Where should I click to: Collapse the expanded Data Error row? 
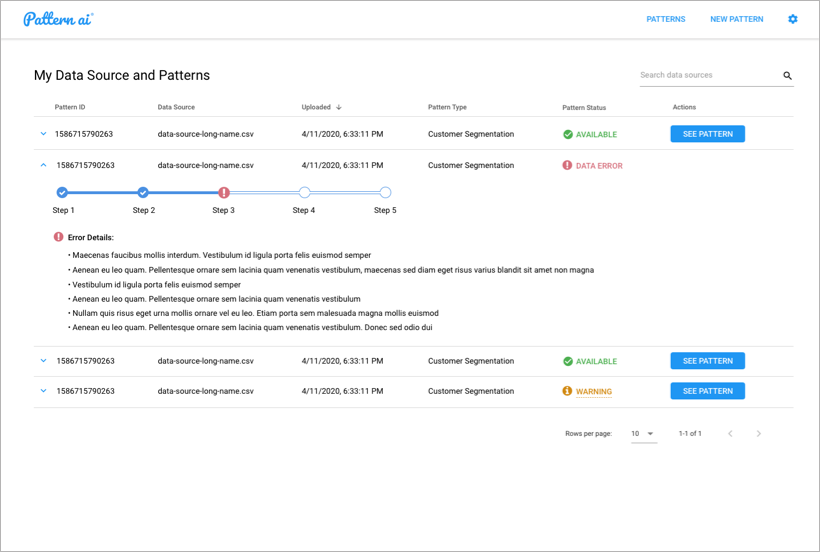(43, 165)
